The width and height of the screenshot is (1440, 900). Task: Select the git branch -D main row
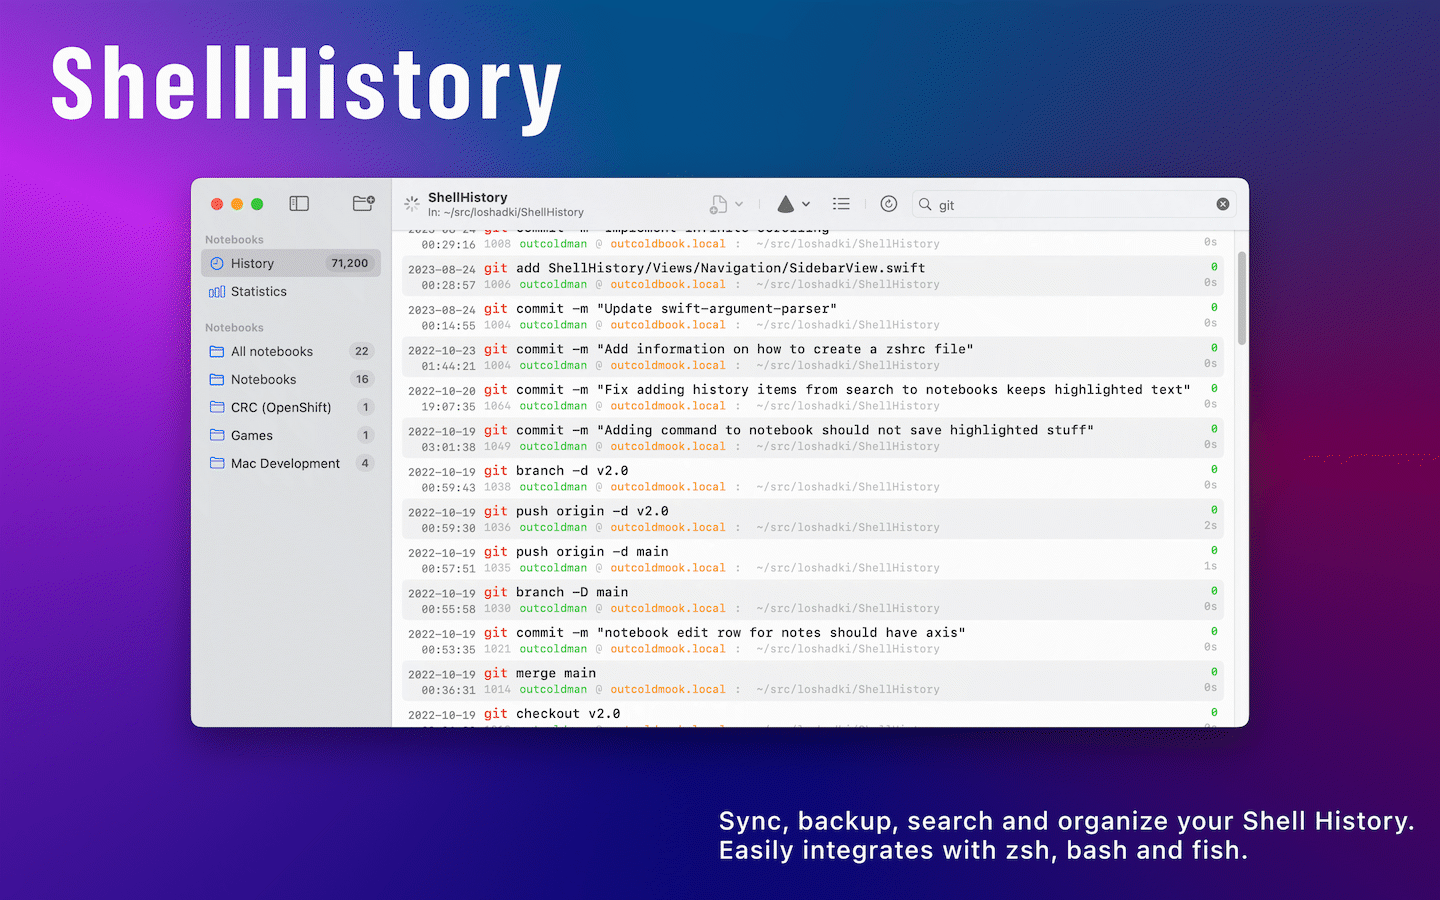coord(815,600)
